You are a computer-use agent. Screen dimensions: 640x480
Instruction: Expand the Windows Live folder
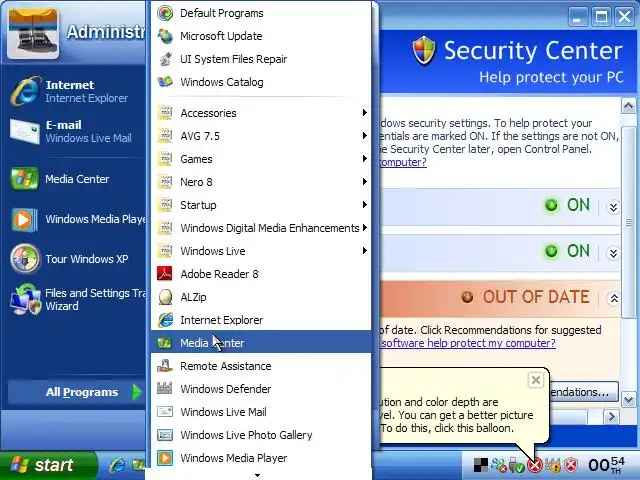(x=261, y=251)
